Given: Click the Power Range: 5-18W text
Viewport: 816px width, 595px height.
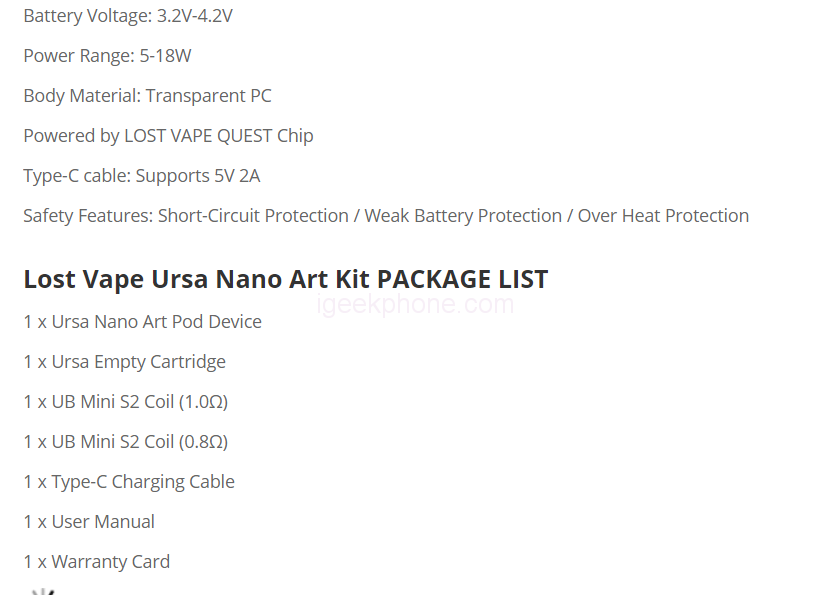Looking at the screenshot, I should (107, 56).
